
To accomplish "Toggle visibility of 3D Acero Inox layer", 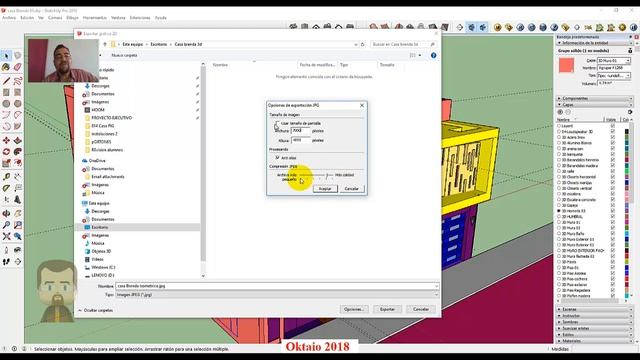I will [612, 138].
